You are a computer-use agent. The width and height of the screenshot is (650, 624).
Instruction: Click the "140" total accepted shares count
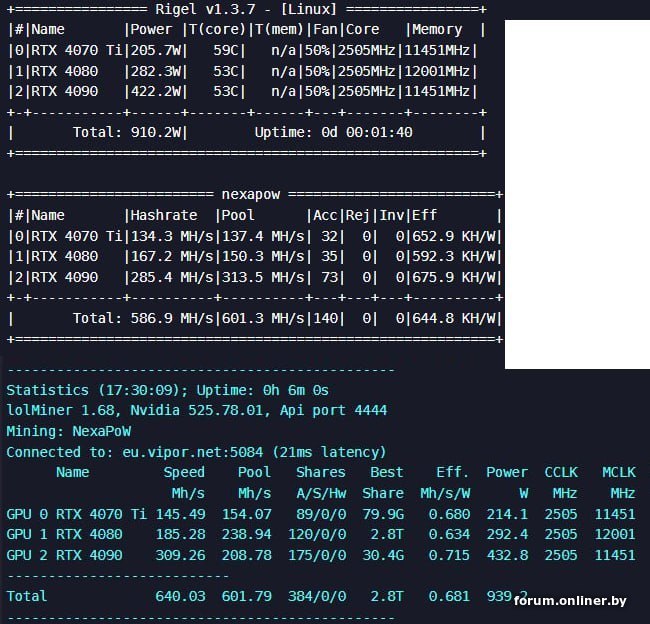(325, 318)
